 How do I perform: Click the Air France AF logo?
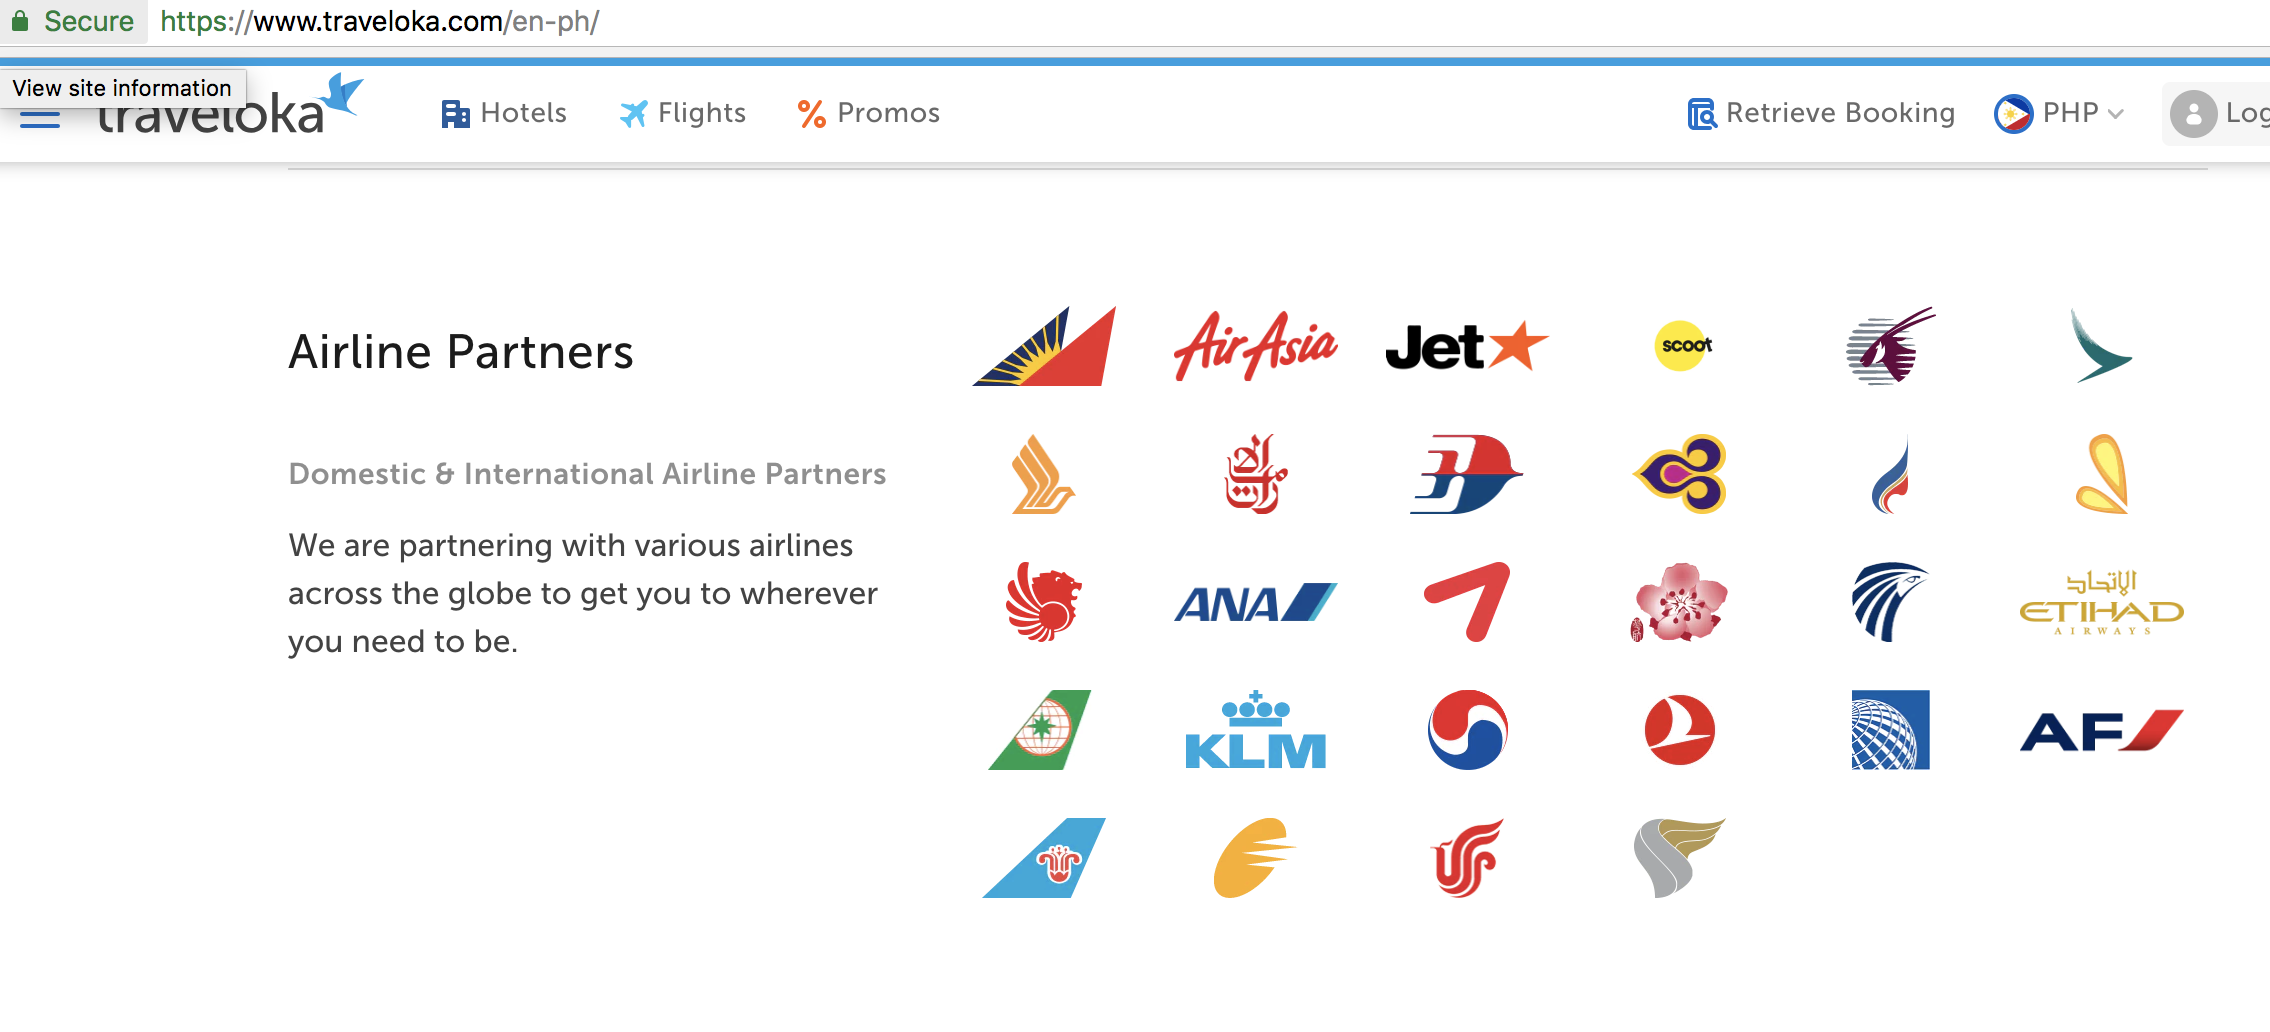click(2101, 730)
